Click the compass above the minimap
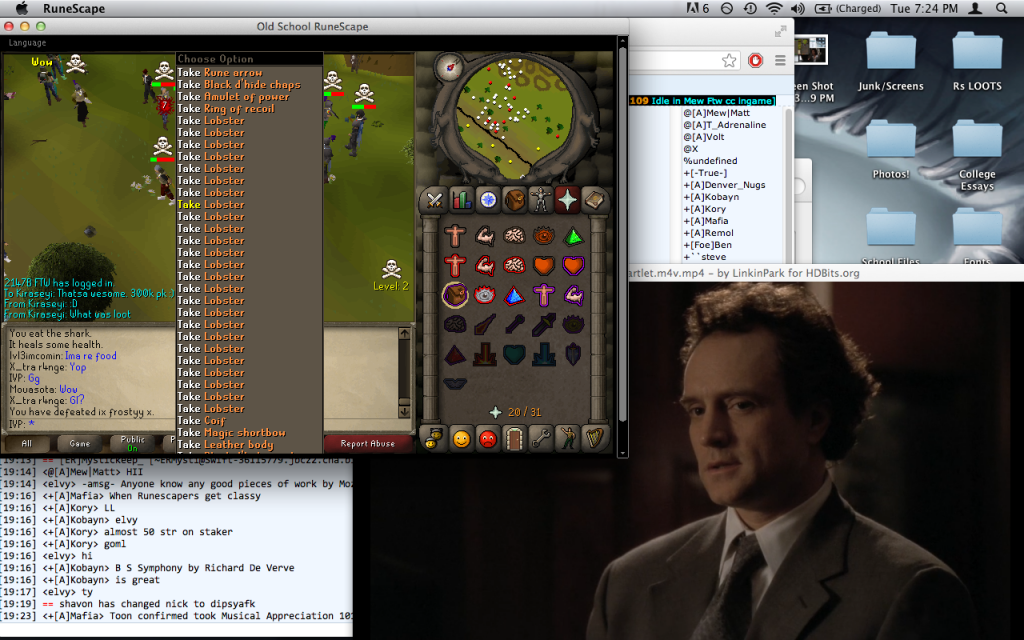Image resolution: width=1024 pixels, height=640 pixels. point(449,66)
